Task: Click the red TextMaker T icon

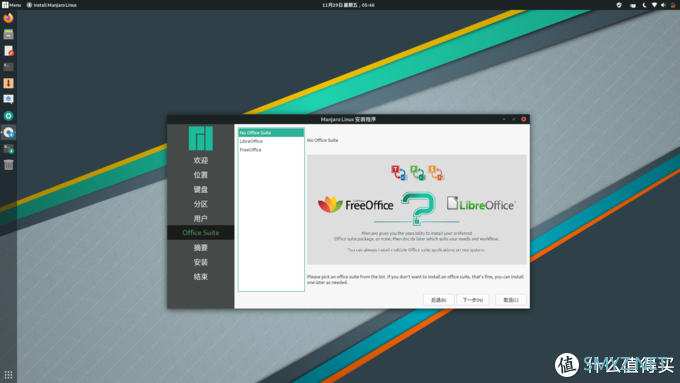Action: [x=399, y=173]
